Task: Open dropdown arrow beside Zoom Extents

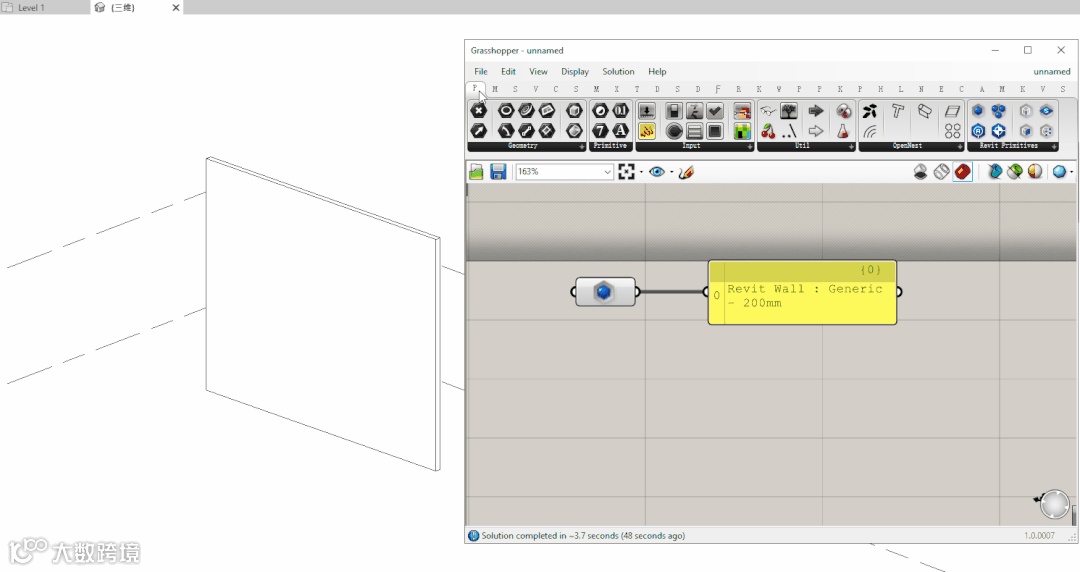Action: [641, 172]
